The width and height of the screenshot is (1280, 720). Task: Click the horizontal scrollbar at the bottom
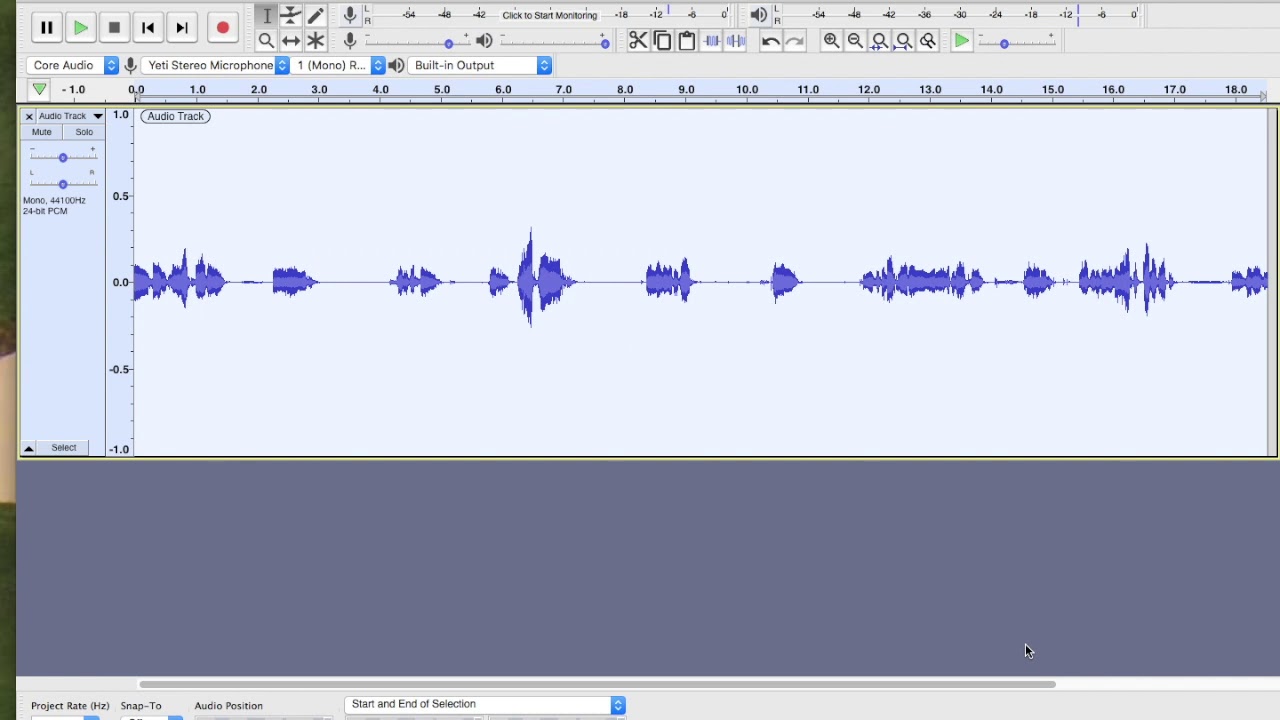597,684
